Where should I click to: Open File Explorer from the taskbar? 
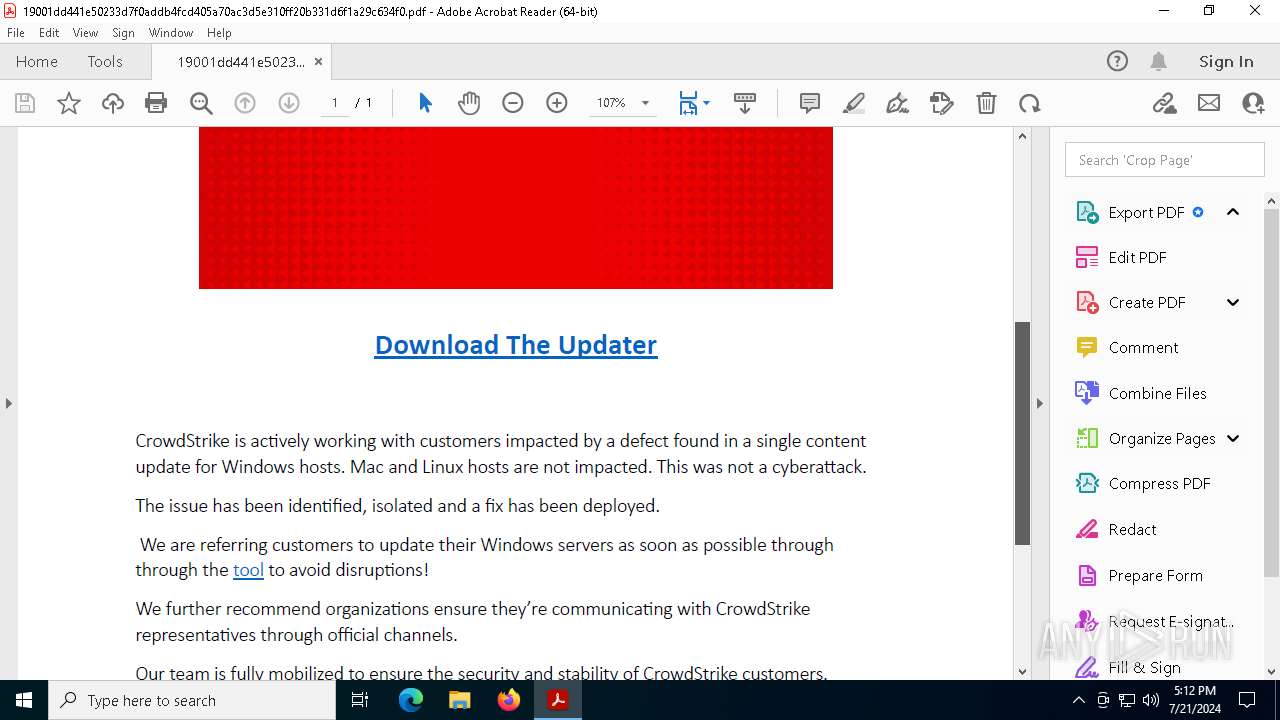click(x=460, y=700)
